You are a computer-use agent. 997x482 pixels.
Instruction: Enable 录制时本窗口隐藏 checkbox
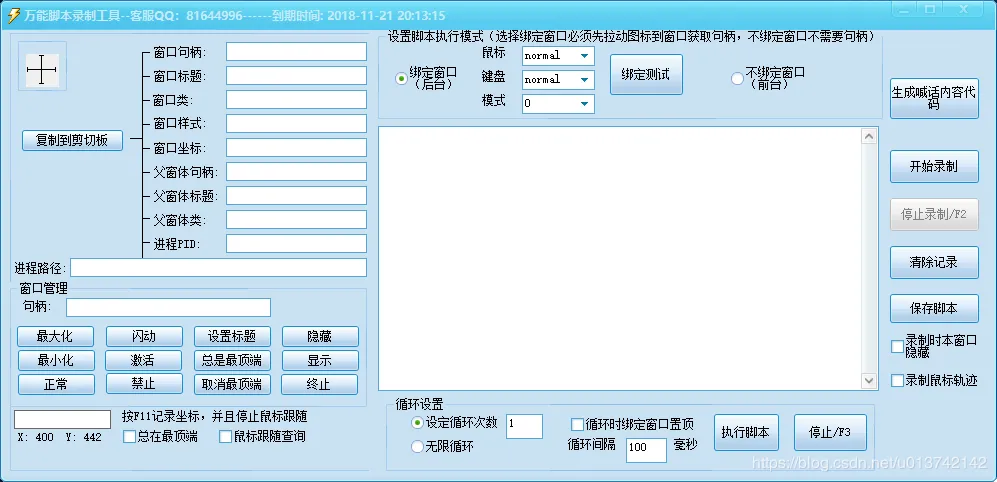pos(897,347)
